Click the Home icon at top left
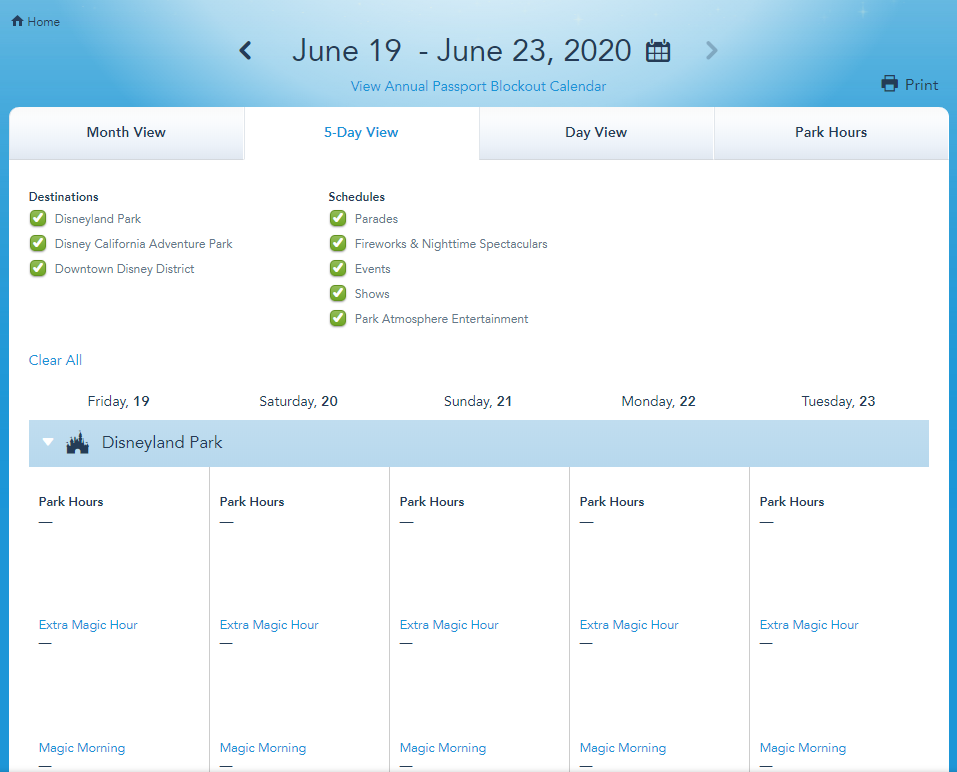The image size is (957, 772). (x=17, y=21)
